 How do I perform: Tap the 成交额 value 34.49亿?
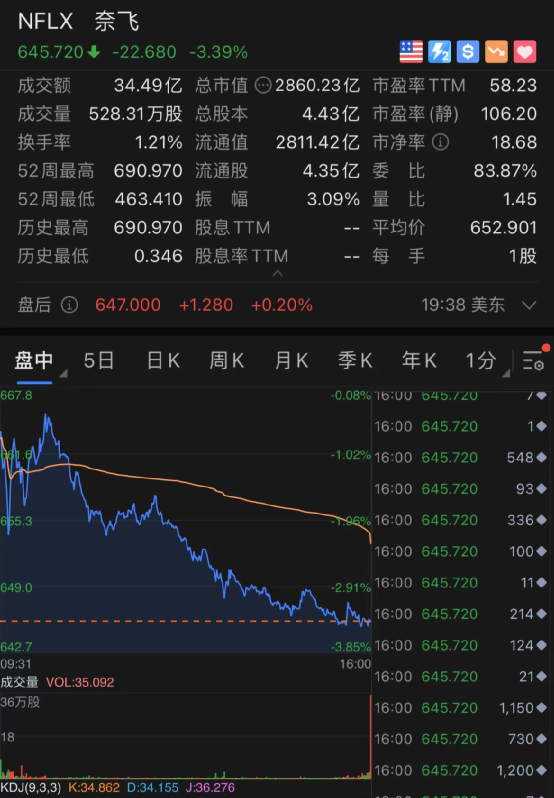tap(148, 86)
